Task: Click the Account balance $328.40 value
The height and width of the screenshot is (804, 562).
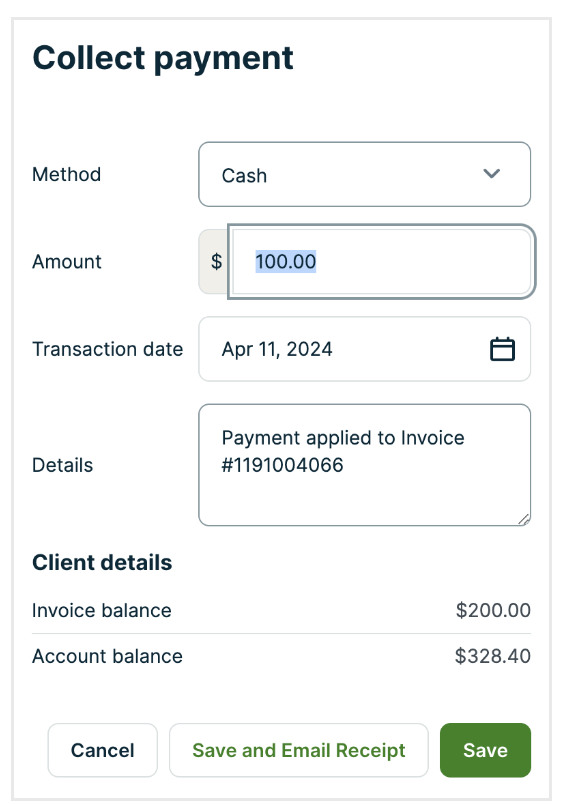Action: pyautogui.click(x=492, y=656)
